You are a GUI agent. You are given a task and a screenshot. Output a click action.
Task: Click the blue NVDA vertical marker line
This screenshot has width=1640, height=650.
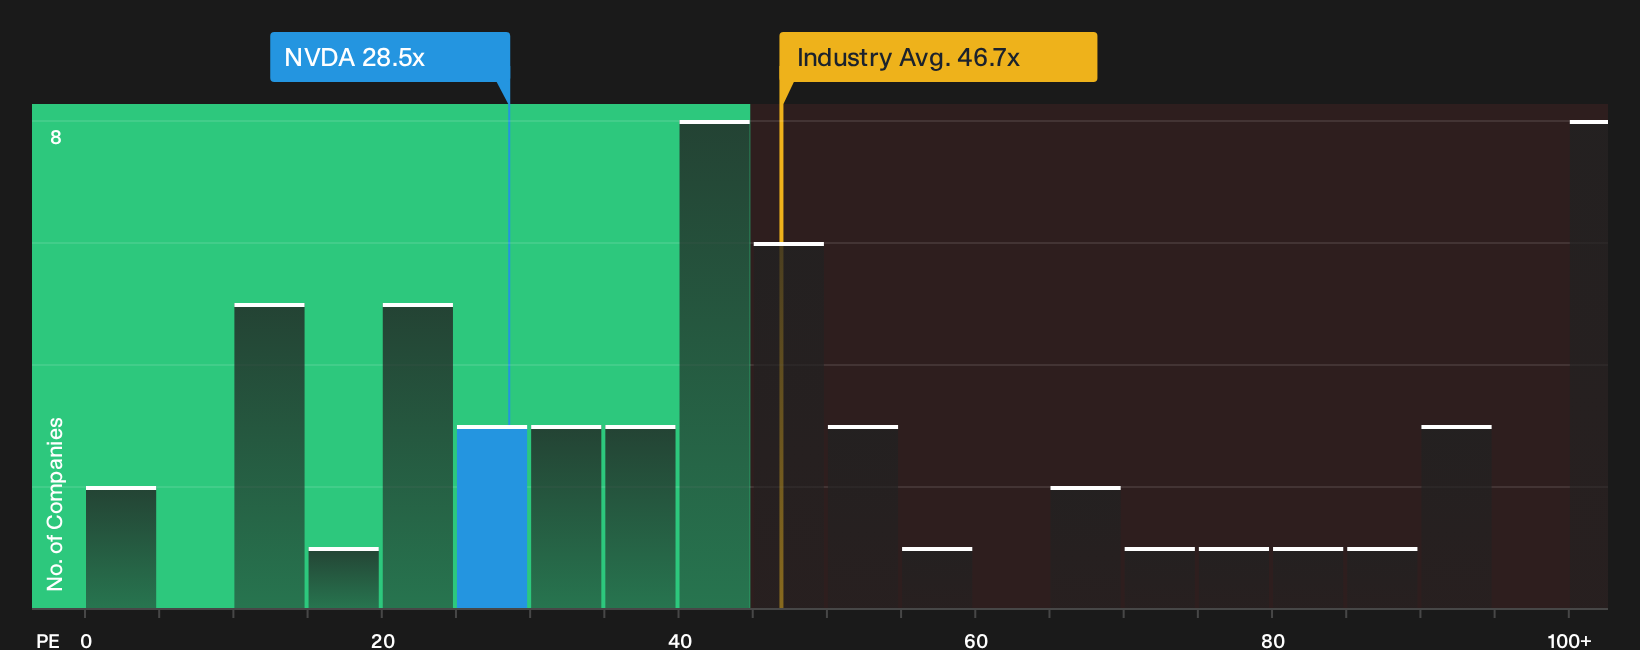coord(509,265)
